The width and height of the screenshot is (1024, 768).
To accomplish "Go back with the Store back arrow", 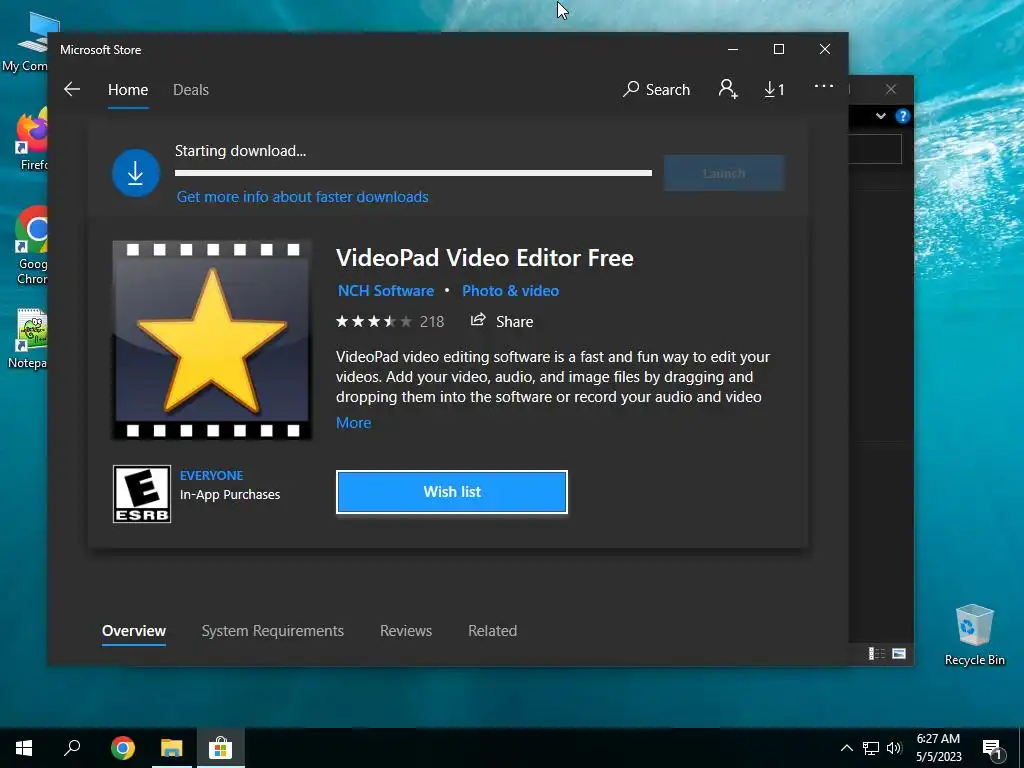I will [x=72, y=89].
